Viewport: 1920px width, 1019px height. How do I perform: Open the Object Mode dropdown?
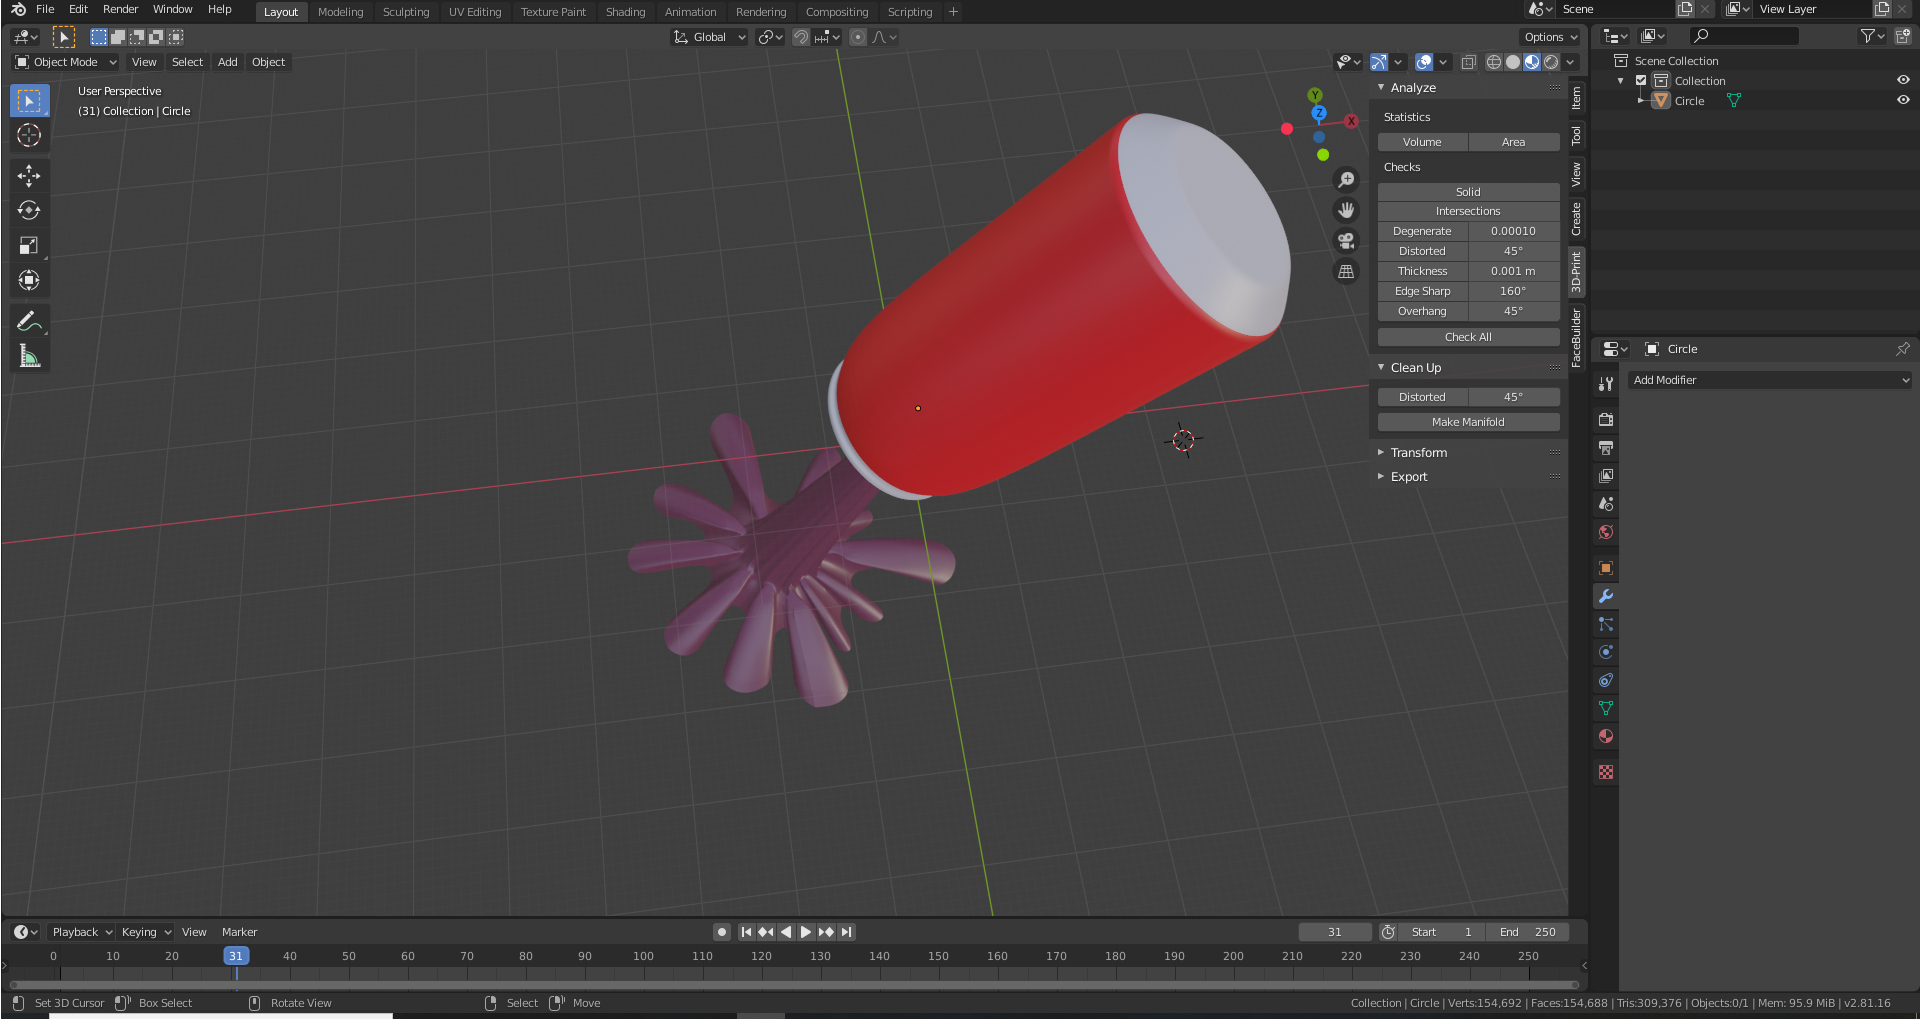(66, 62)
